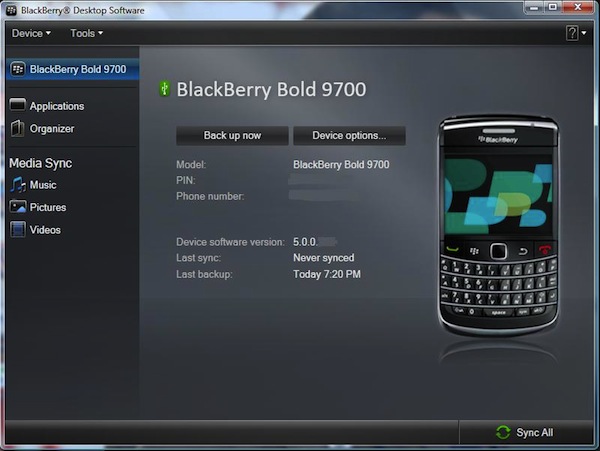Click the Help question mark icon
Screen dimensions: 600x451
572,33
